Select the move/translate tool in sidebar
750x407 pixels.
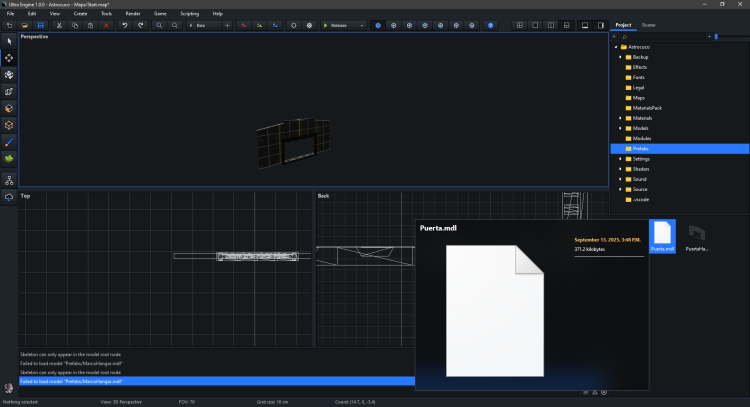pos(9,58)
